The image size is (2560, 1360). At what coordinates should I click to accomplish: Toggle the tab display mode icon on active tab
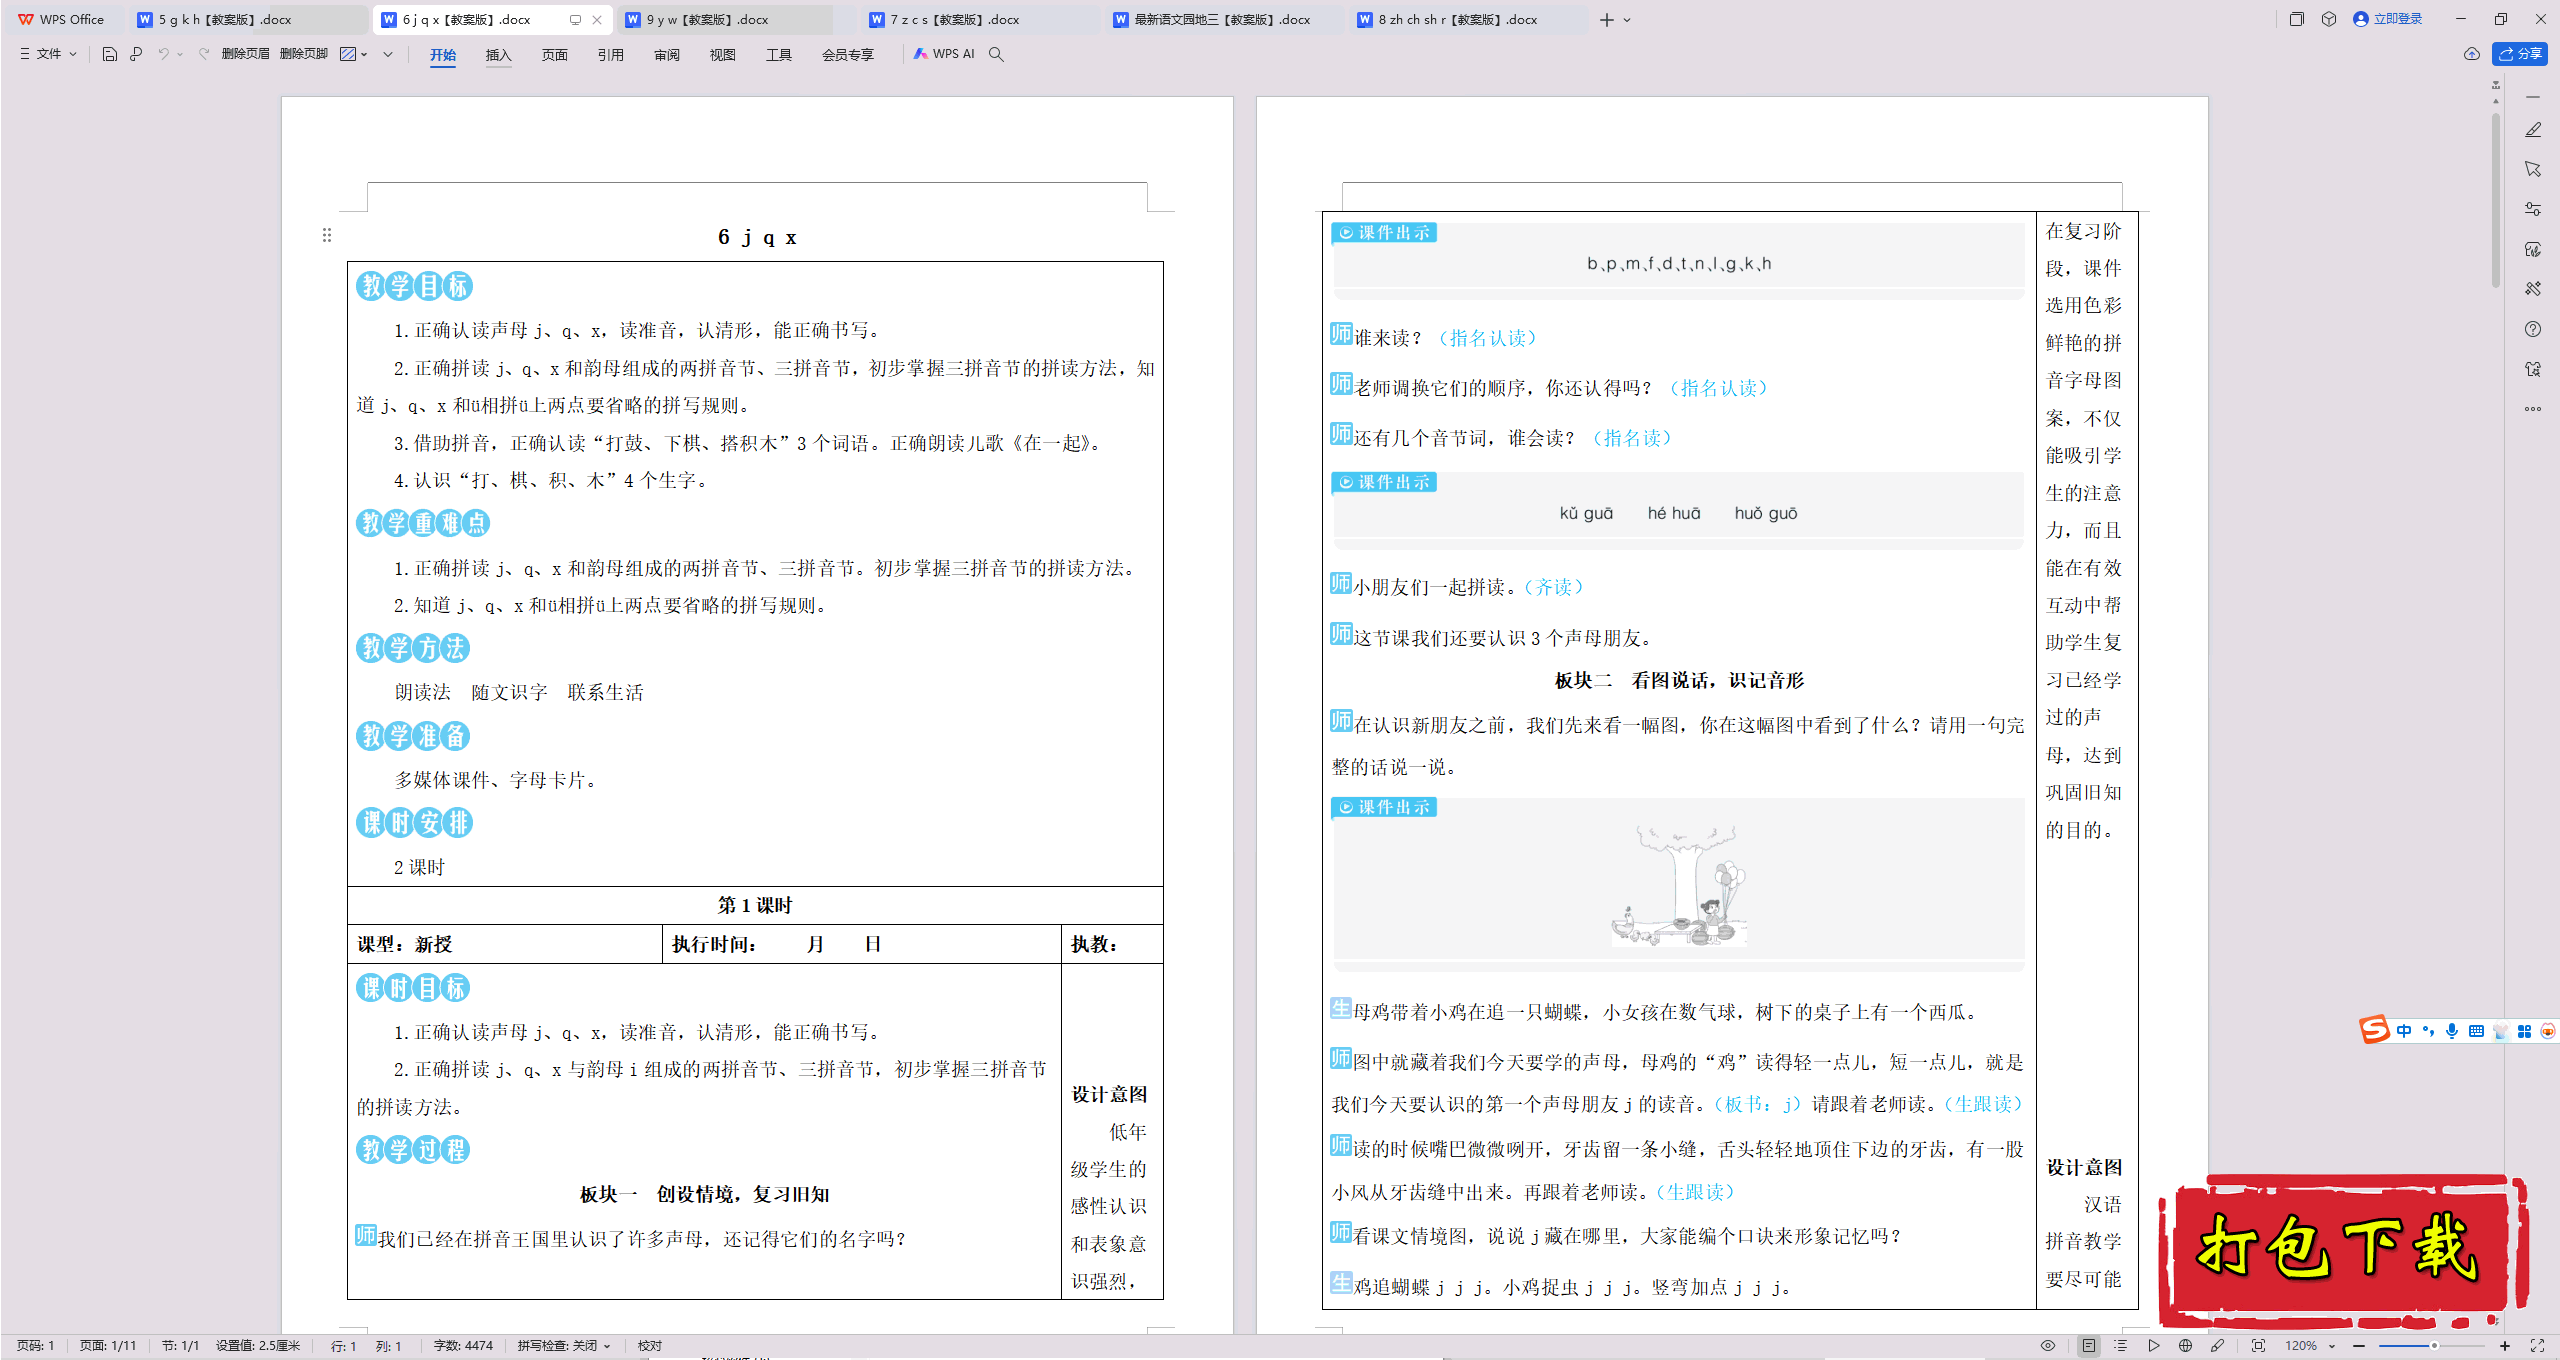pyautogui.click(x=575, y=19)
